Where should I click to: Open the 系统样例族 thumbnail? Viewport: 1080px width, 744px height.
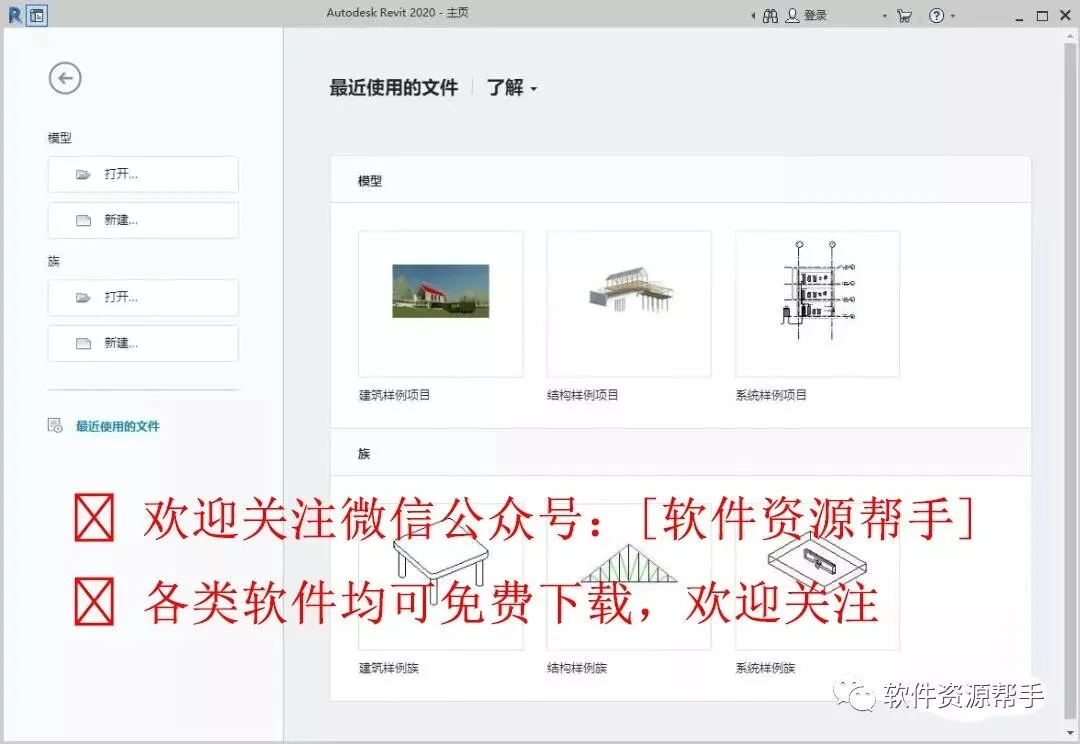coord(818,577)
